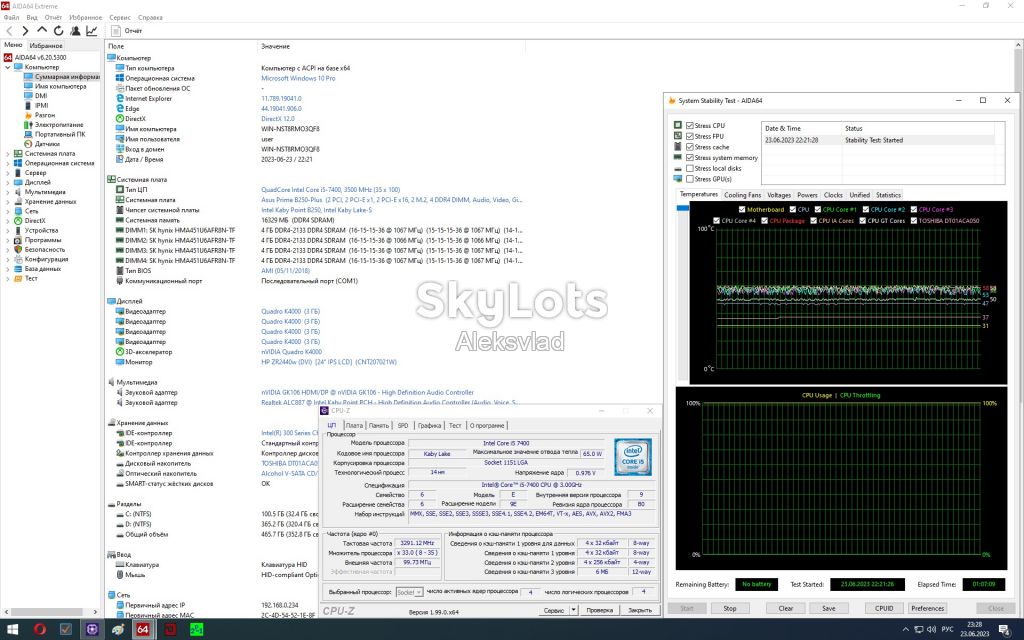
Task: Toggle TOSHIBA DT01ACA050 graph checkbox
Action: pyautogui.click(x=914, y=221)
